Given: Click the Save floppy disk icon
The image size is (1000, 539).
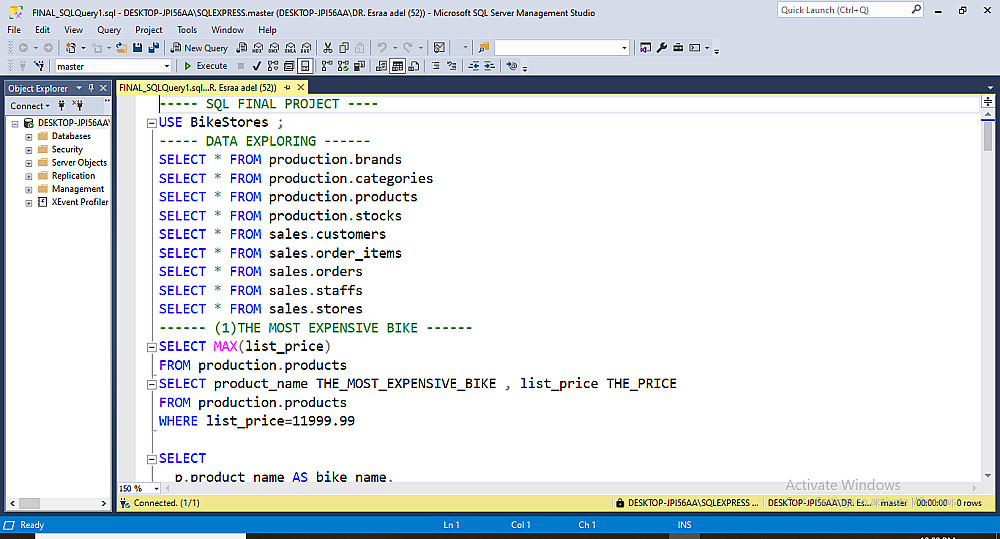Looking at the screenshot, I should point(137,48).
